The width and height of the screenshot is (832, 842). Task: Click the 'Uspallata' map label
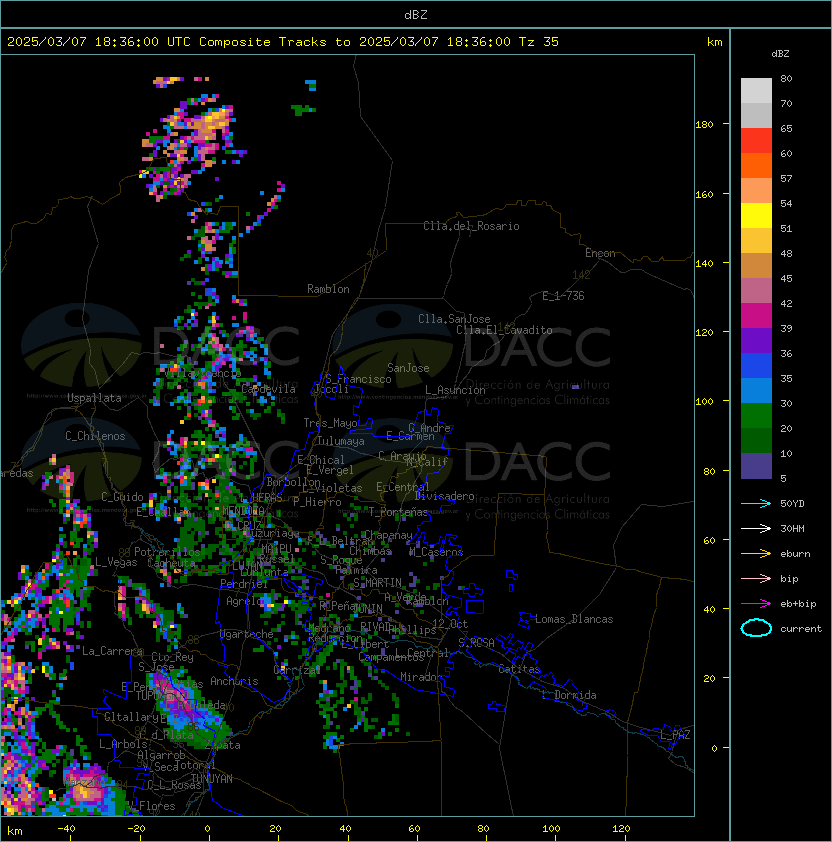point(94,398)
